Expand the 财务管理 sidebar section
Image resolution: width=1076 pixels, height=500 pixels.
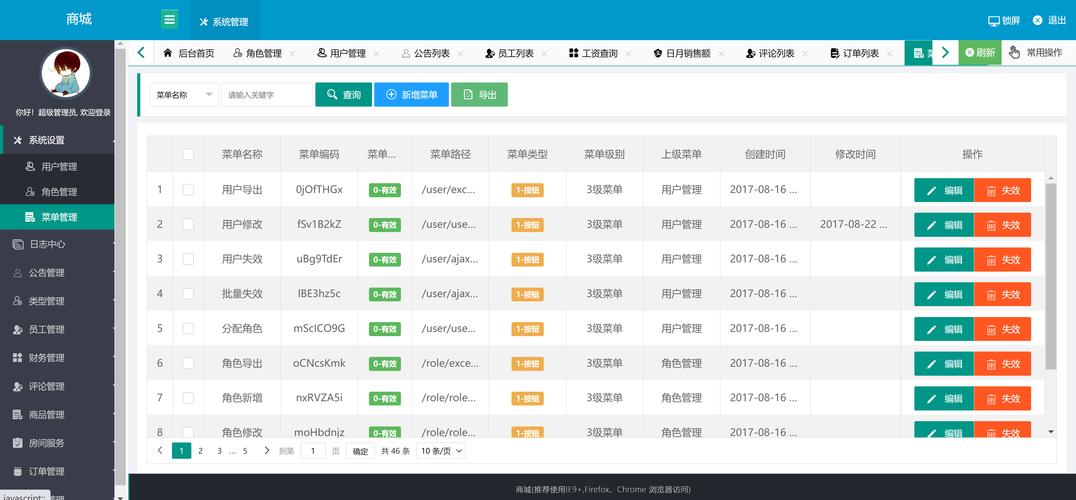click(x=58, y=358)
